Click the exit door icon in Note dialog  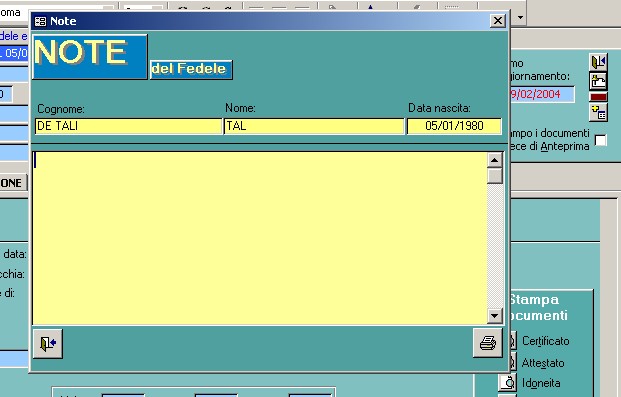pos(48,344)
